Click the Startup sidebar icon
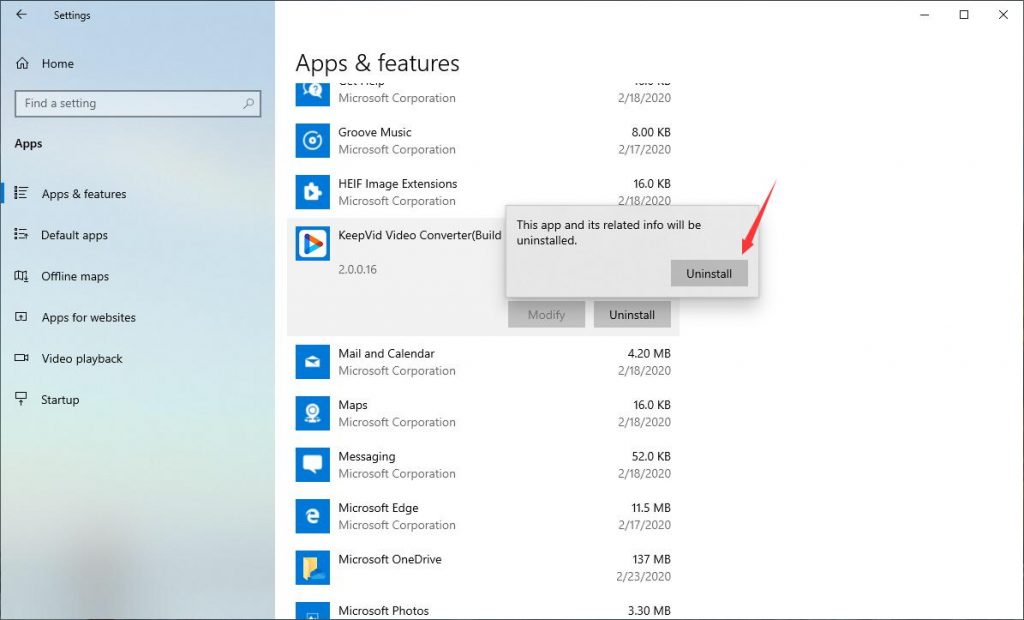Image resolution: width=1024 pixels, height=620 pixels. pos(21,399)
